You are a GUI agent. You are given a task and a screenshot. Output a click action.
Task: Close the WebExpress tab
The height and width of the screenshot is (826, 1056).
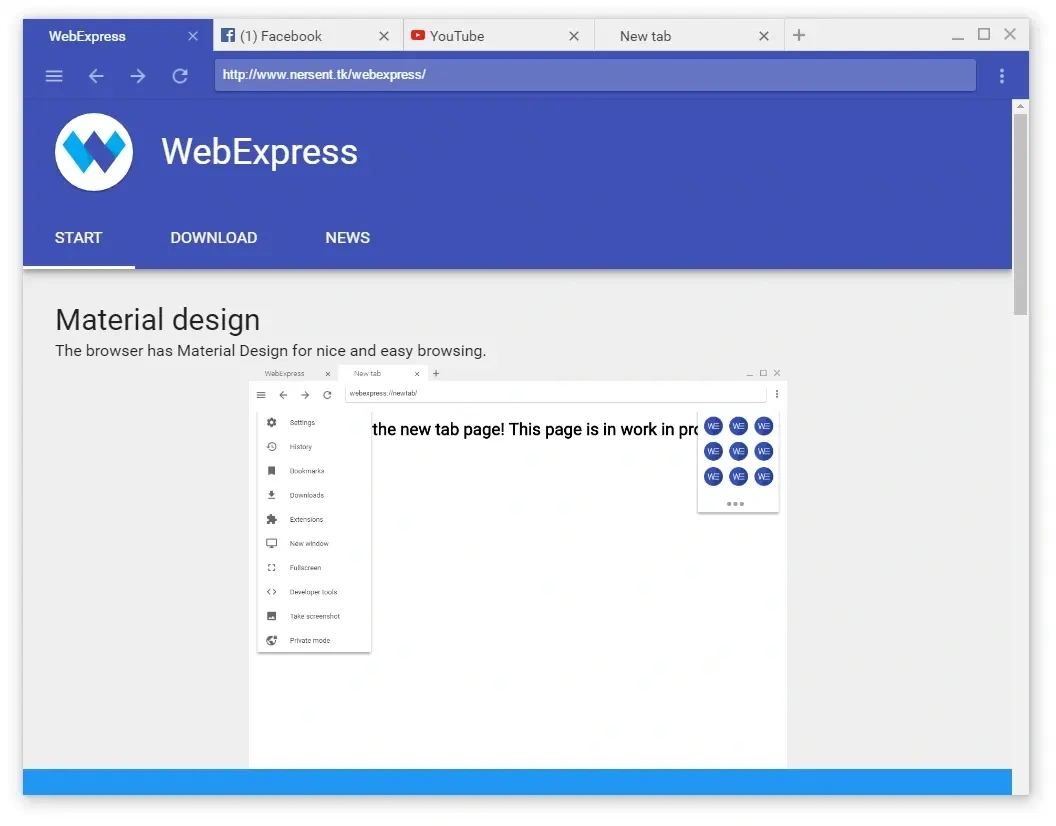(x=193, y=36)
